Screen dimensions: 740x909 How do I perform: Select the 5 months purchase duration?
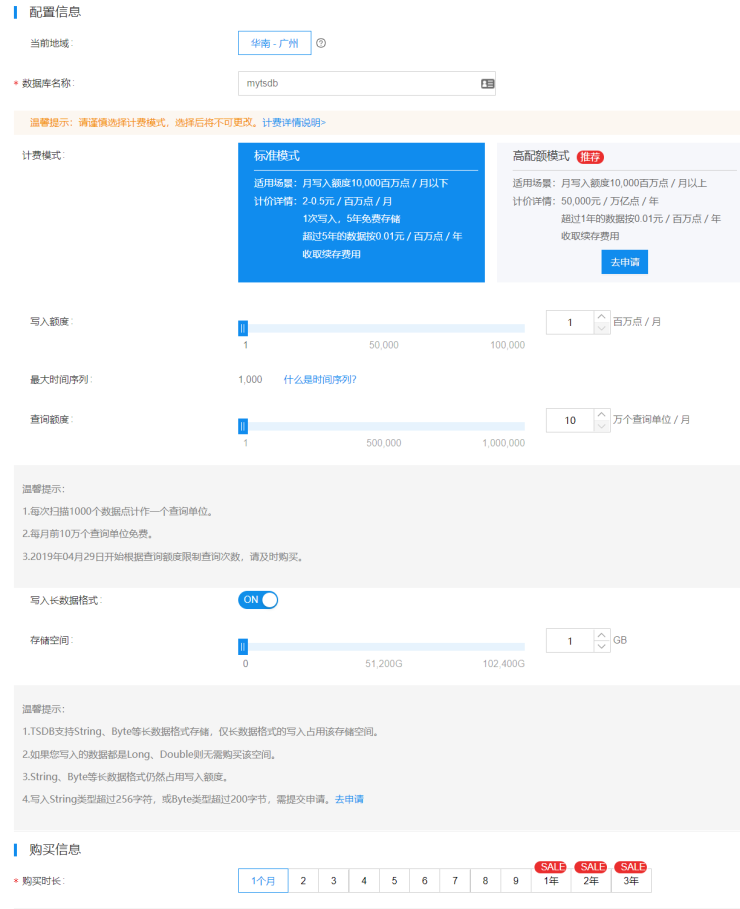pos(394,881)
